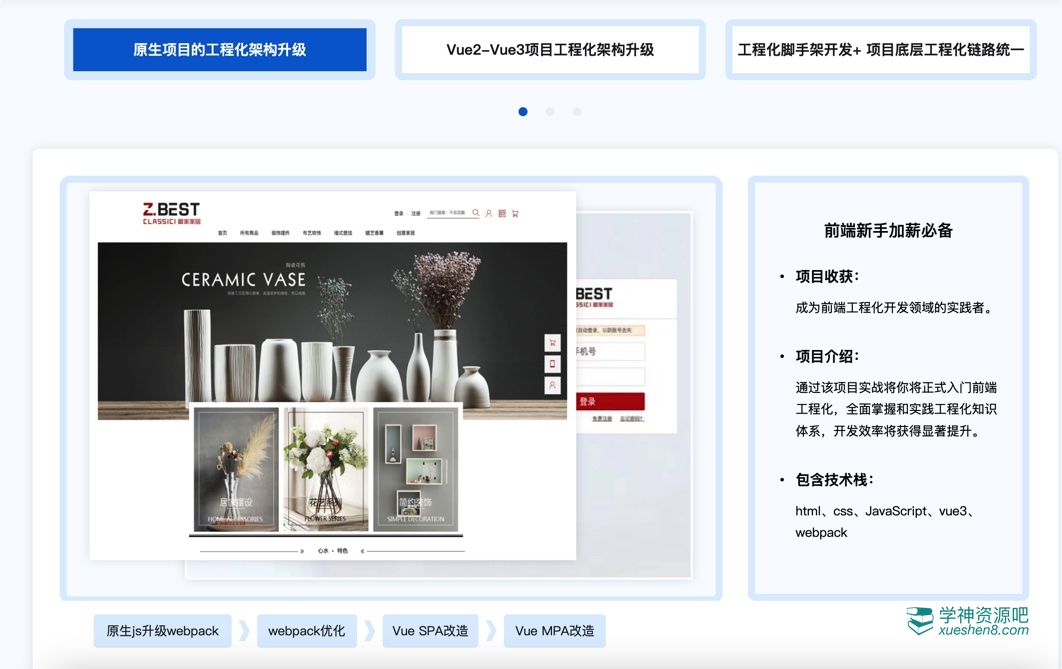Click the floating cart icon on banner side
This screenshot has height=669, width=1062.
[x=552, y=343]
